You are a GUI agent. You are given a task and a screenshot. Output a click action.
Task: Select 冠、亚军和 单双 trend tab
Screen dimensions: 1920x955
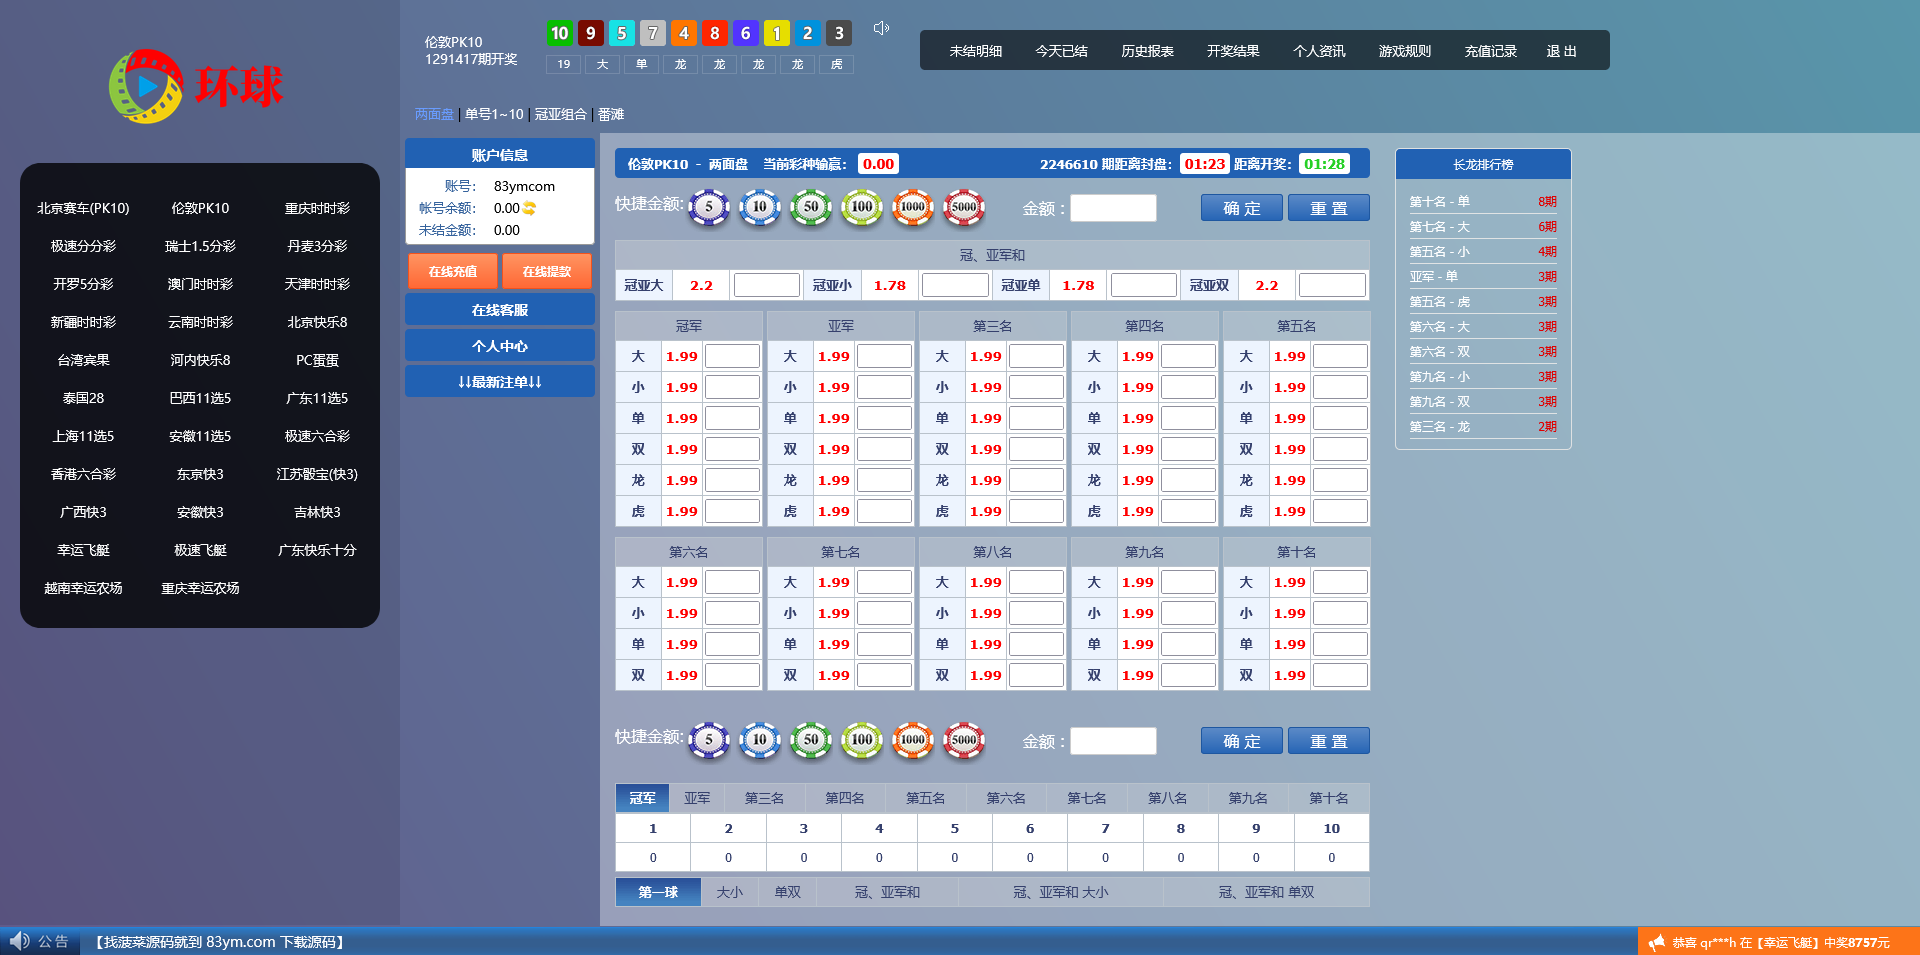1266,892
